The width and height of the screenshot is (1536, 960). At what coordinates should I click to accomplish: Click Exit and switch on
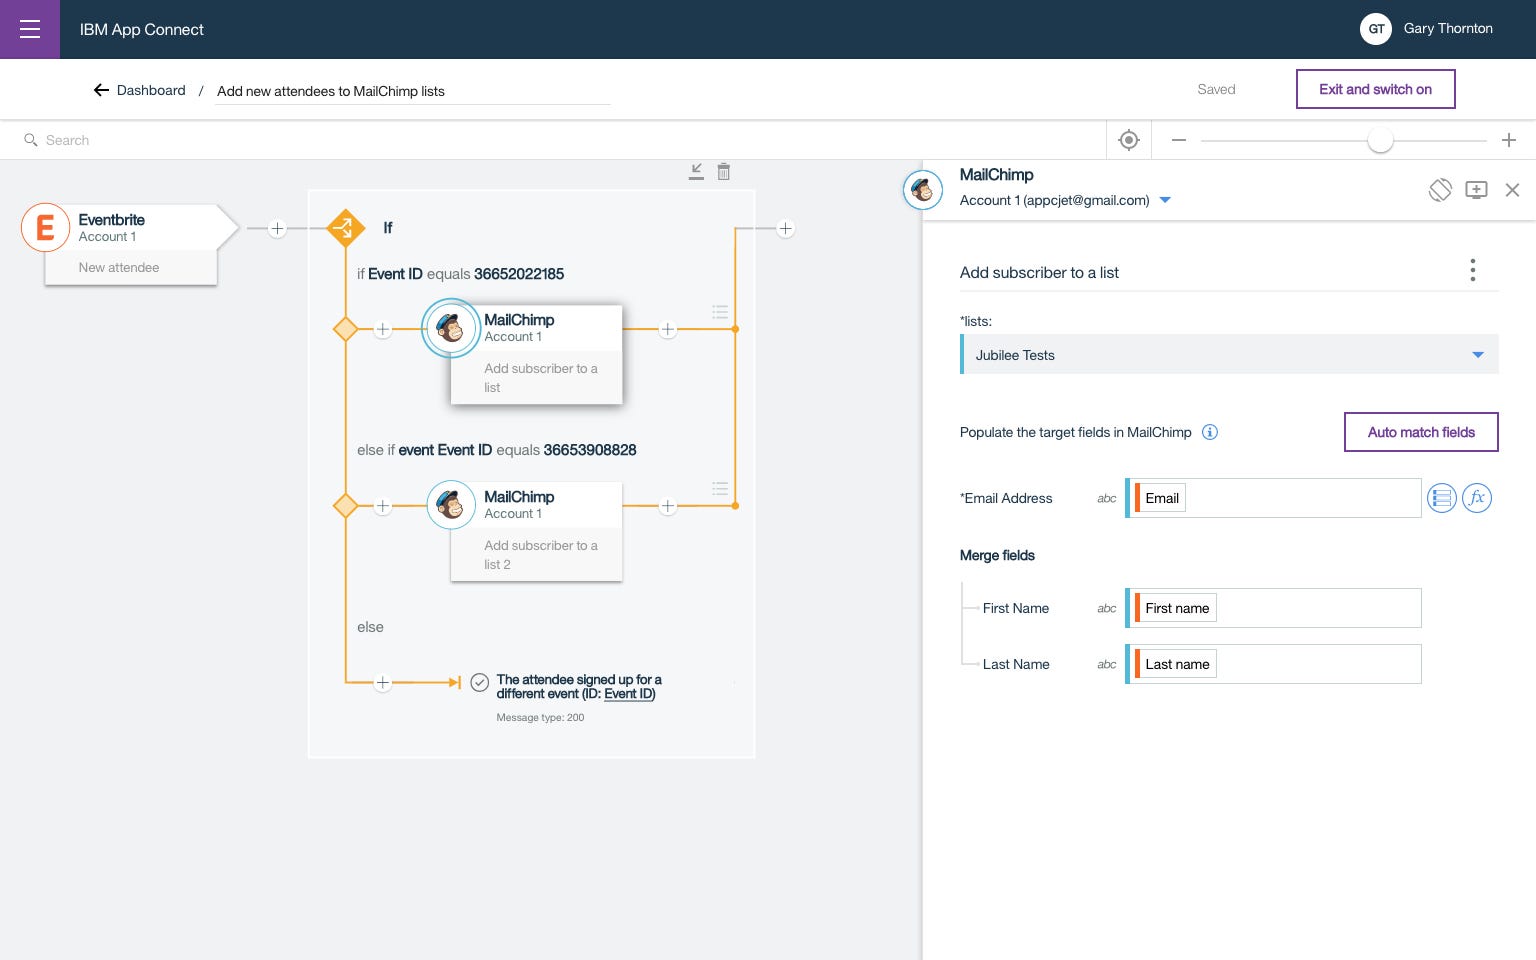pyautogui.click(x=1375, y=89)
